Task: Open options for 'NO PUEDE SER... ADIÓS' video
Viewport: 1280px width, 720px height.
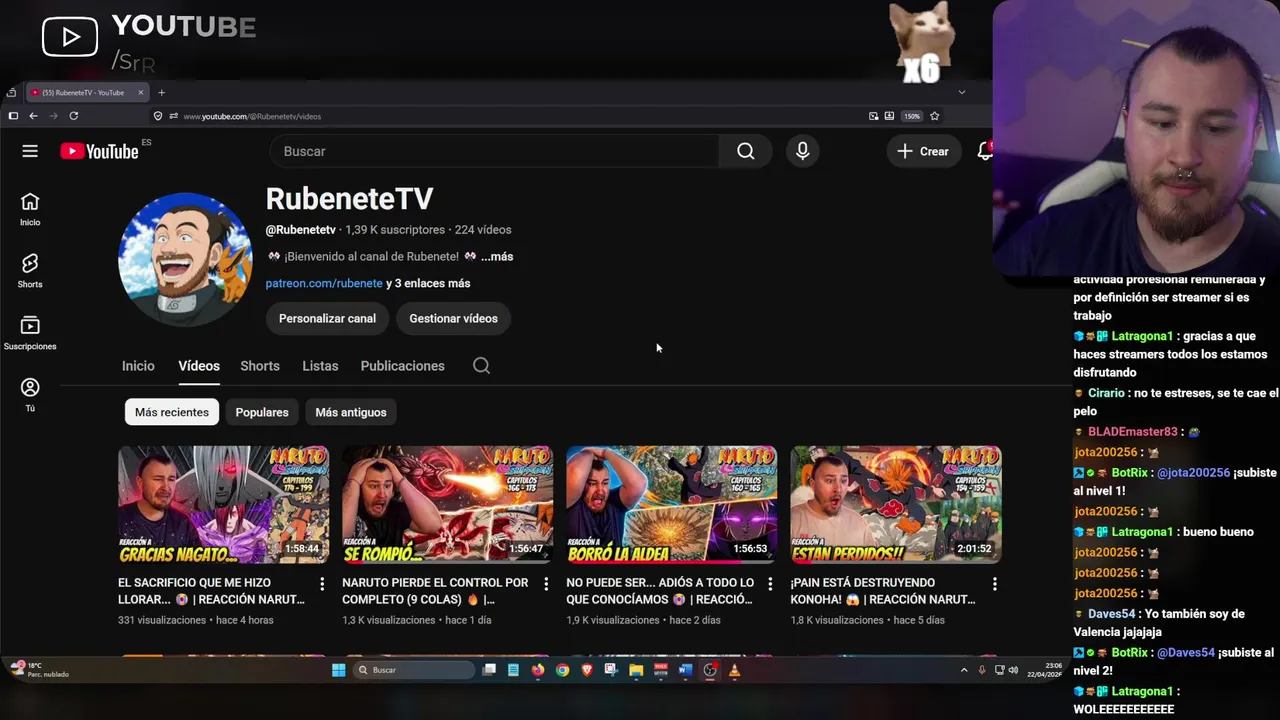Action: coord(770,583)
